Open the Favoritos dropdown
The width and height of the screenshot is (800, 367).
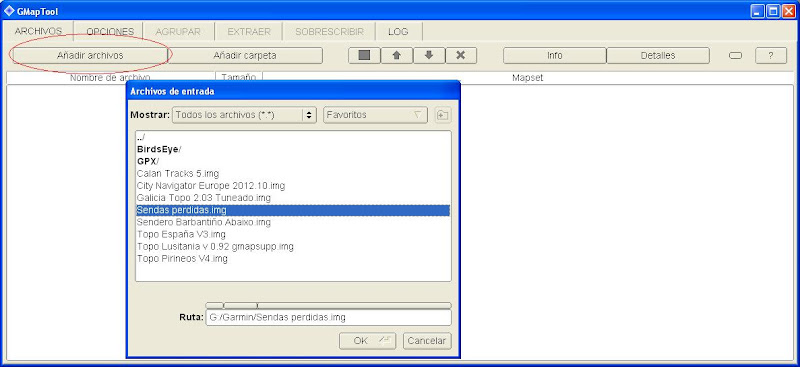(375, 115)
